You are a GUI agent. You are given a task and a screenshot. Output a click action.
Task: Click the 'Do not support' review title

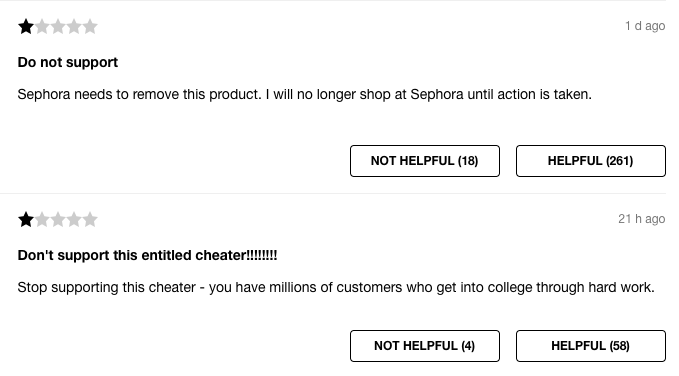68,62
